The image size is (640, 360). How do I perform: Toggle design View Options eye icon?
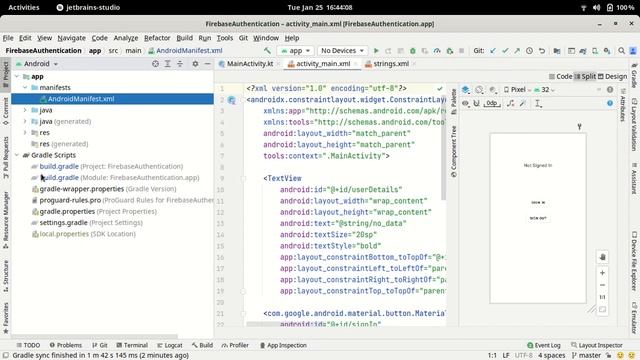click(465, 104)
